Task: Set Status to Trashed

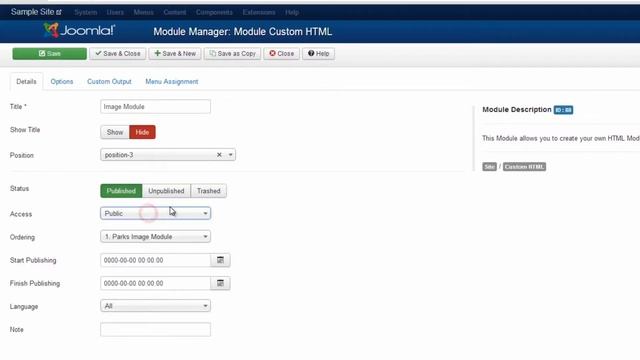Action: tap(209, 191)
